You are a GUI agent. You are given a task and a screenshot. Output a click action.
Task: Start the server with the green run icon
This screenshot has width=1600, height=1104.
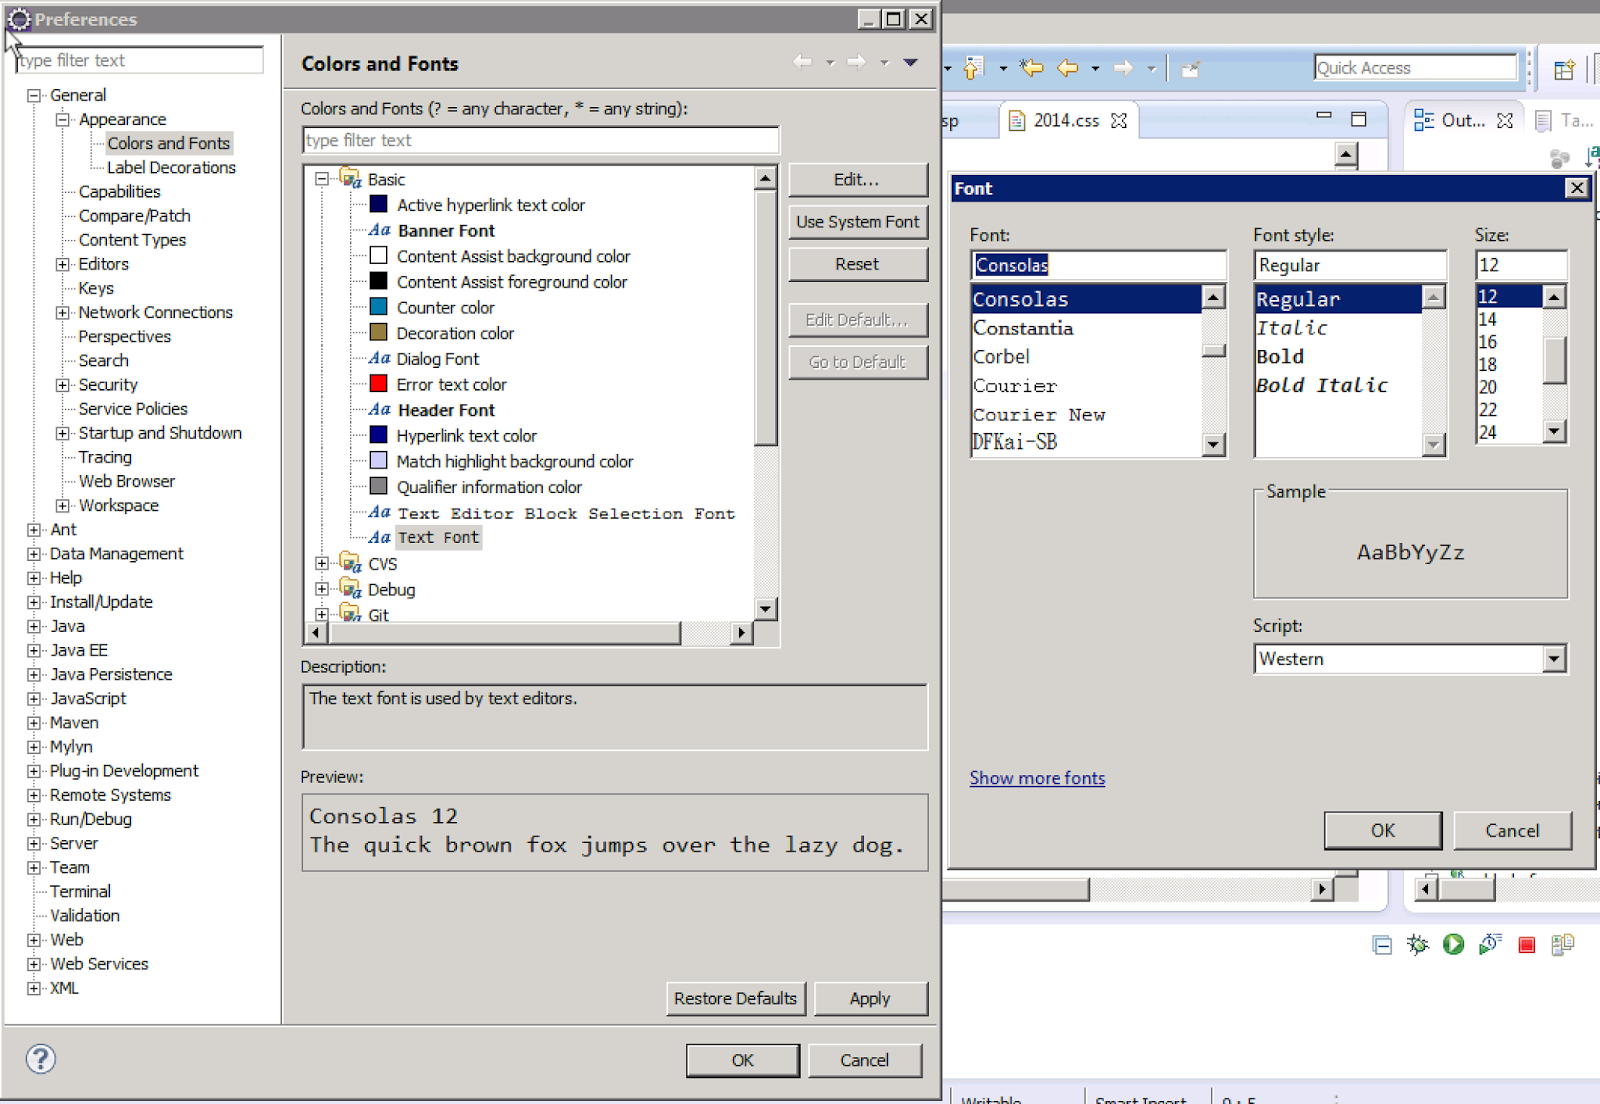[x=1453, y=944]
